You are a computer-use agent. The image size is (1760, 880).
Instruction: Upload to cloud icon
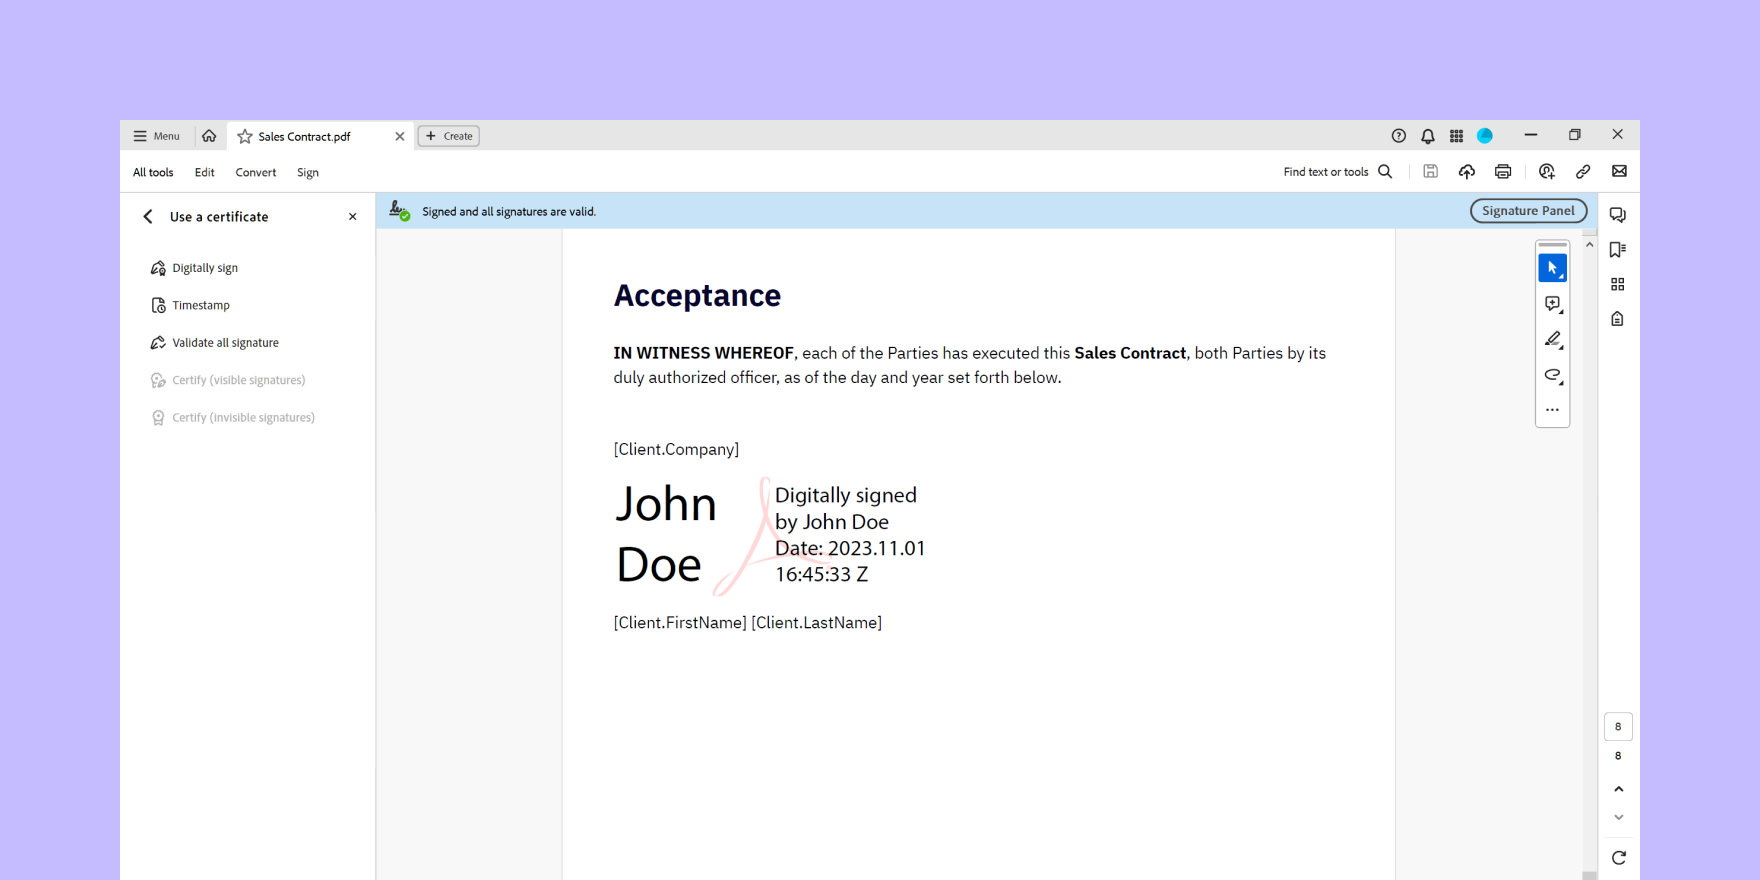1467,172
